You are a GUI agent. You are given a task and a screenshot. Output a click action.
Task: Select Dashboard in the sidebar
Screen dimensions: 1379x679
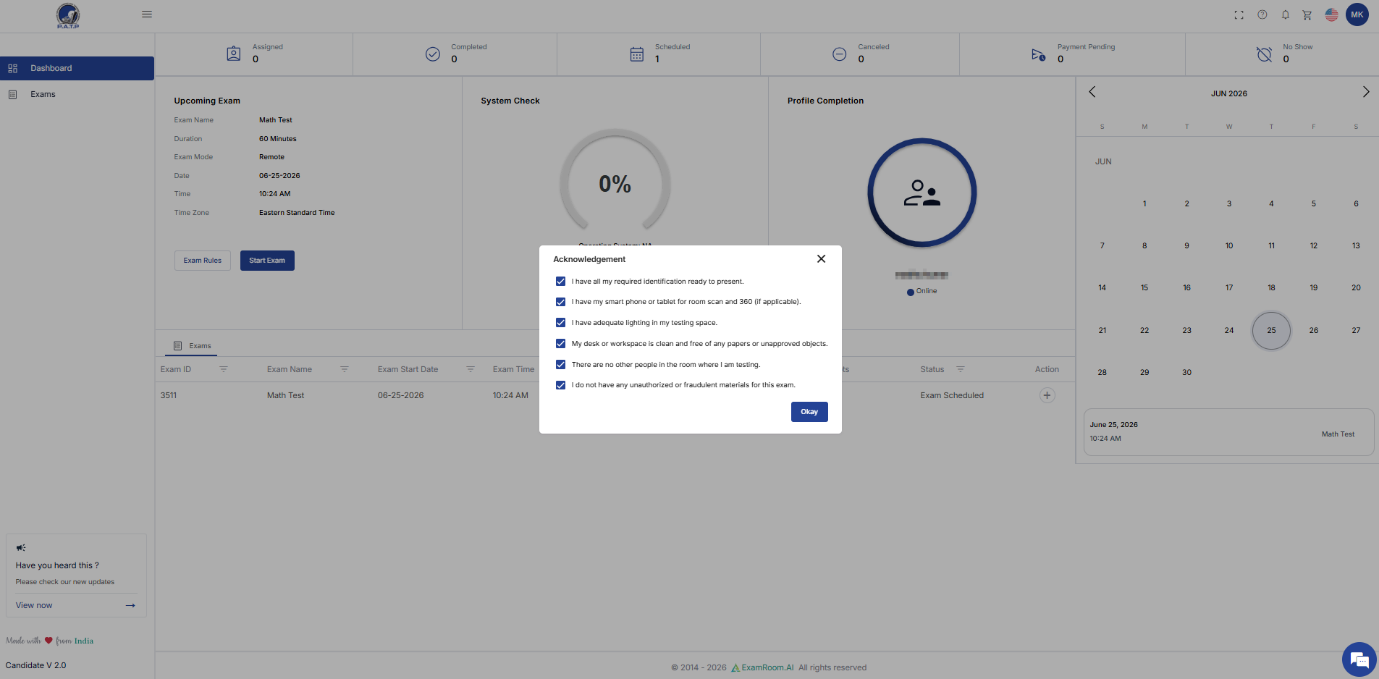(x=77, y=68)
